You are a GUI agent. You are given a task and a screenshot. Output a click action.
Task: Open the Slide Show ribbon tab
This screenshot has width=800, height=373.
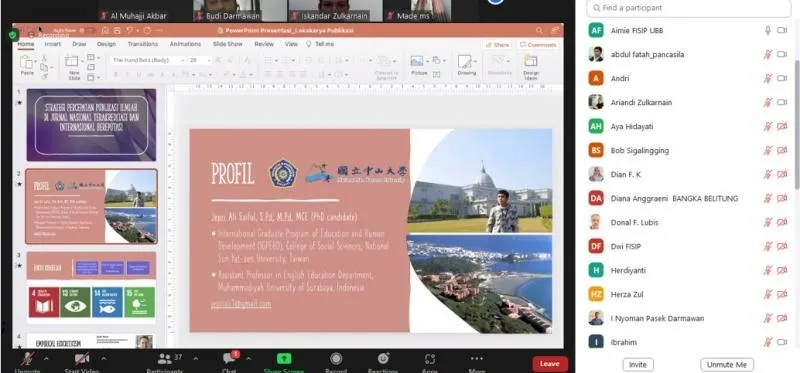click(x=228, y=44)
